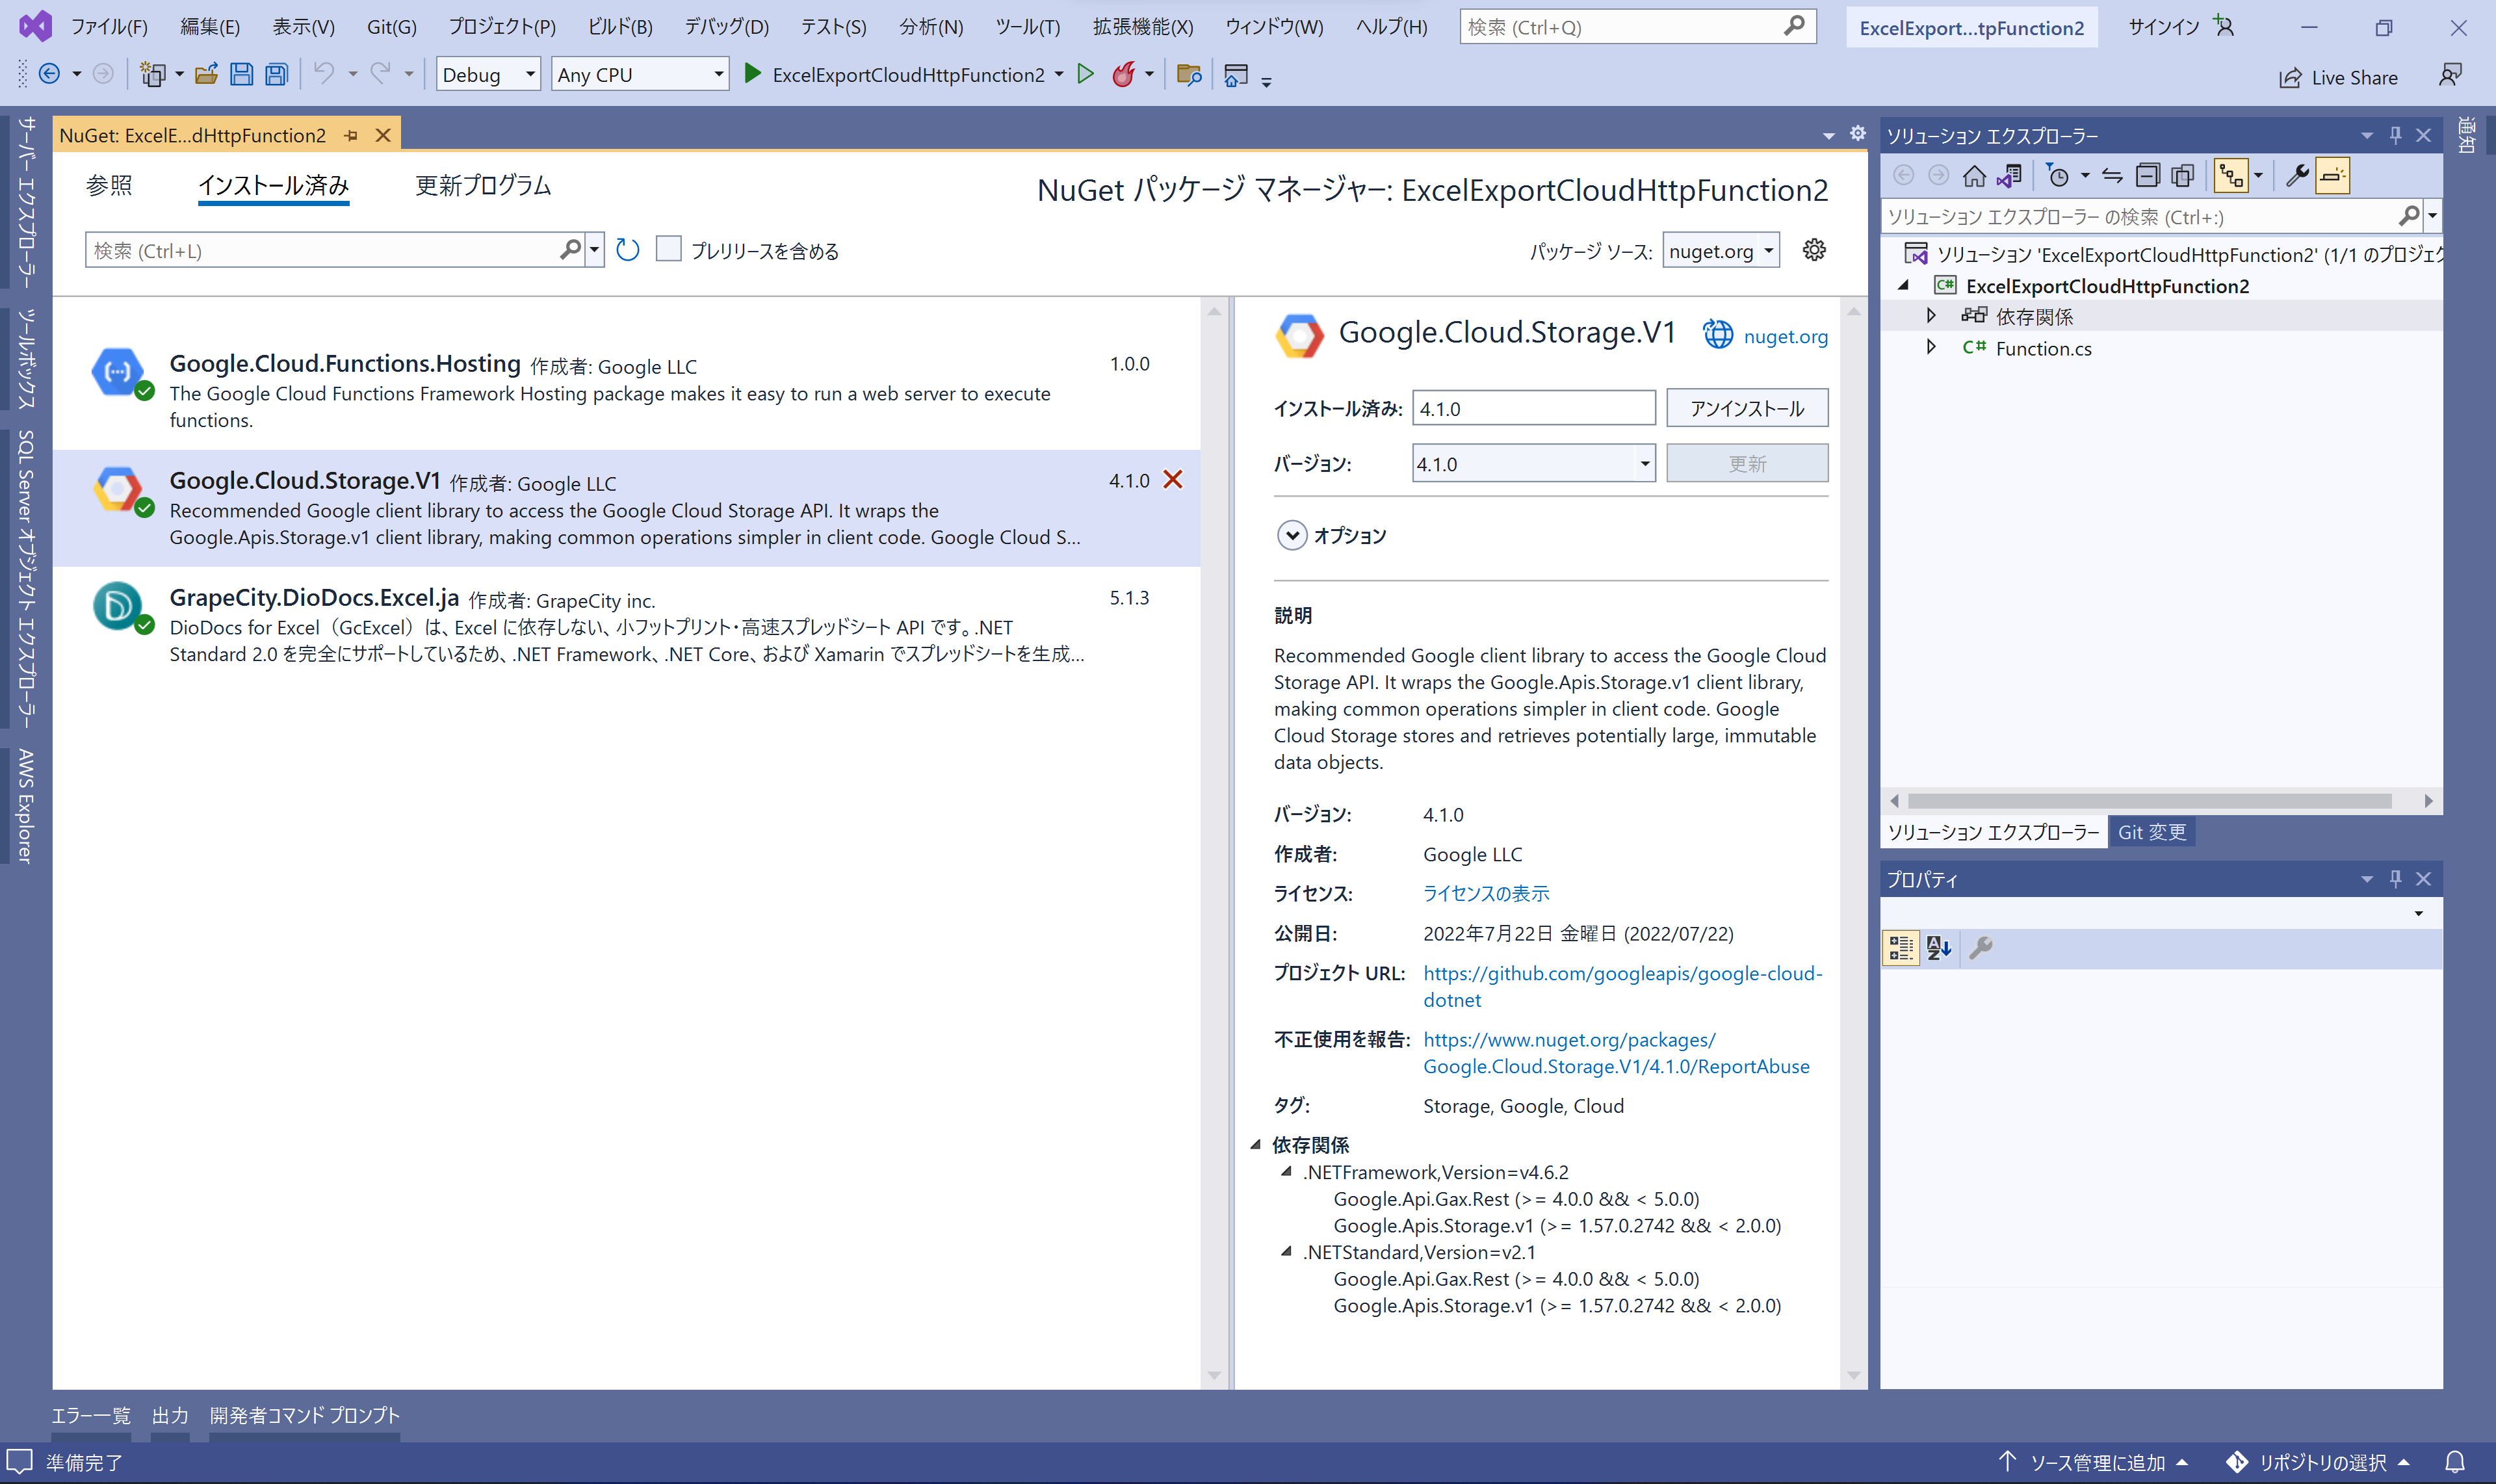Open the Output tab at bottom
The width and height of the screenshot is (2496, 1484).
pyautogui.click(x=170, y=1415)
